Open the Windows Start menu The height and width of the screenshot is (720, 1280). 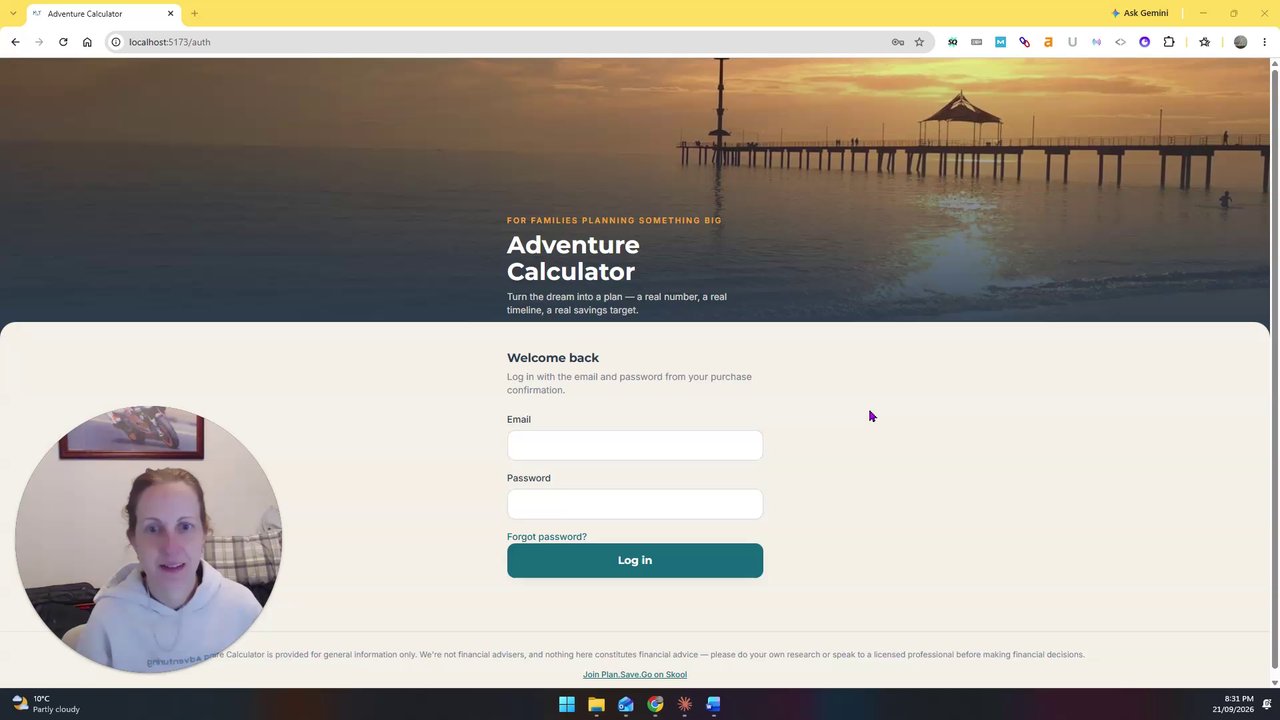(x=567, y=704)
